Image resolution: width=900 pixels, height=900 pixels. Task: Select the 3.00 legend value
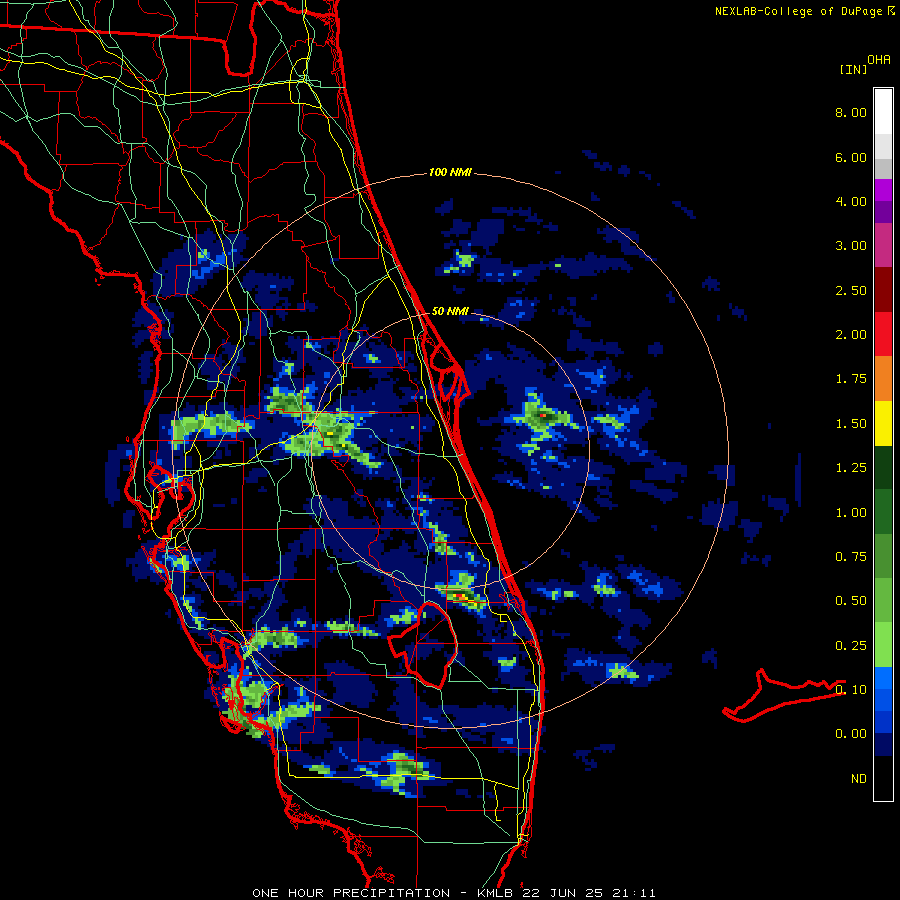pos(851,246)
